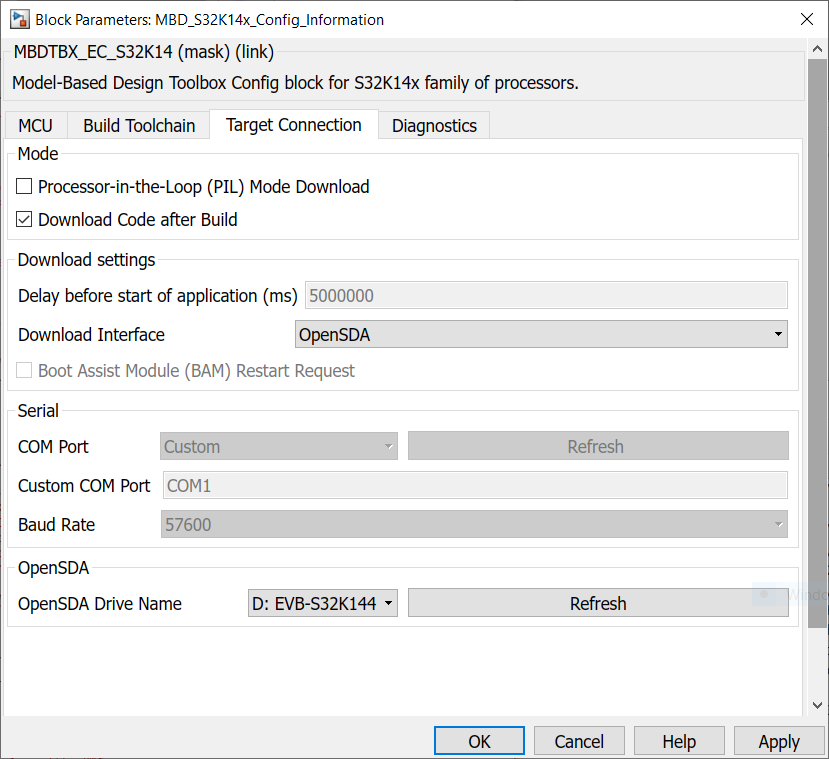Apply the block parameter changes
Image resolution: width=829 pixels, height=759 pixels.
pos(779,741)
